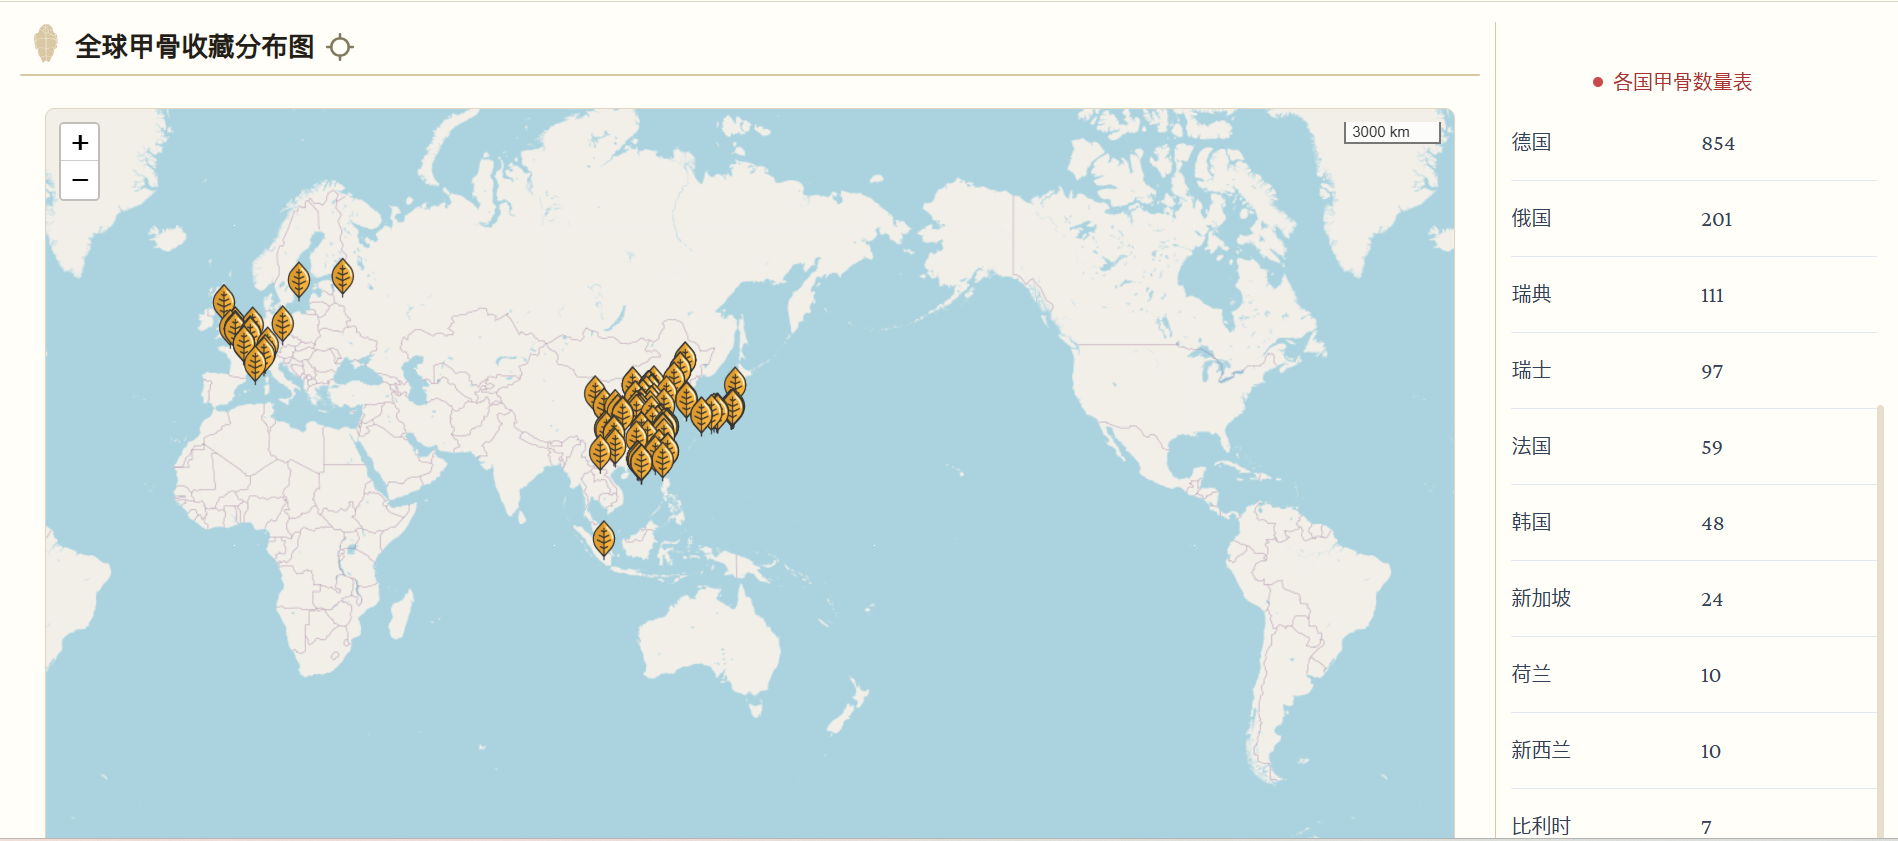This screenshot has width=1898, height=841.
Task: Zoom in on the map
Action: pos(80,143)
